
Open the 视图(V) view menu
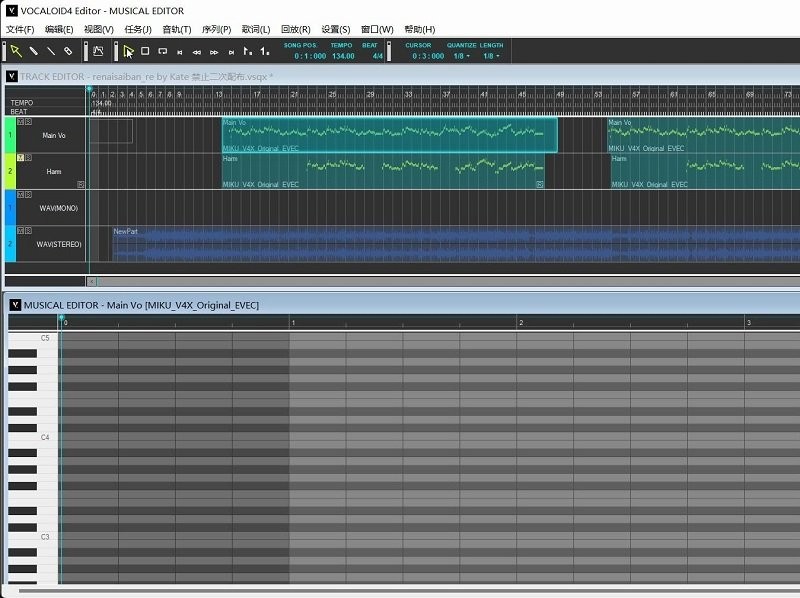(x=98, y=29)
